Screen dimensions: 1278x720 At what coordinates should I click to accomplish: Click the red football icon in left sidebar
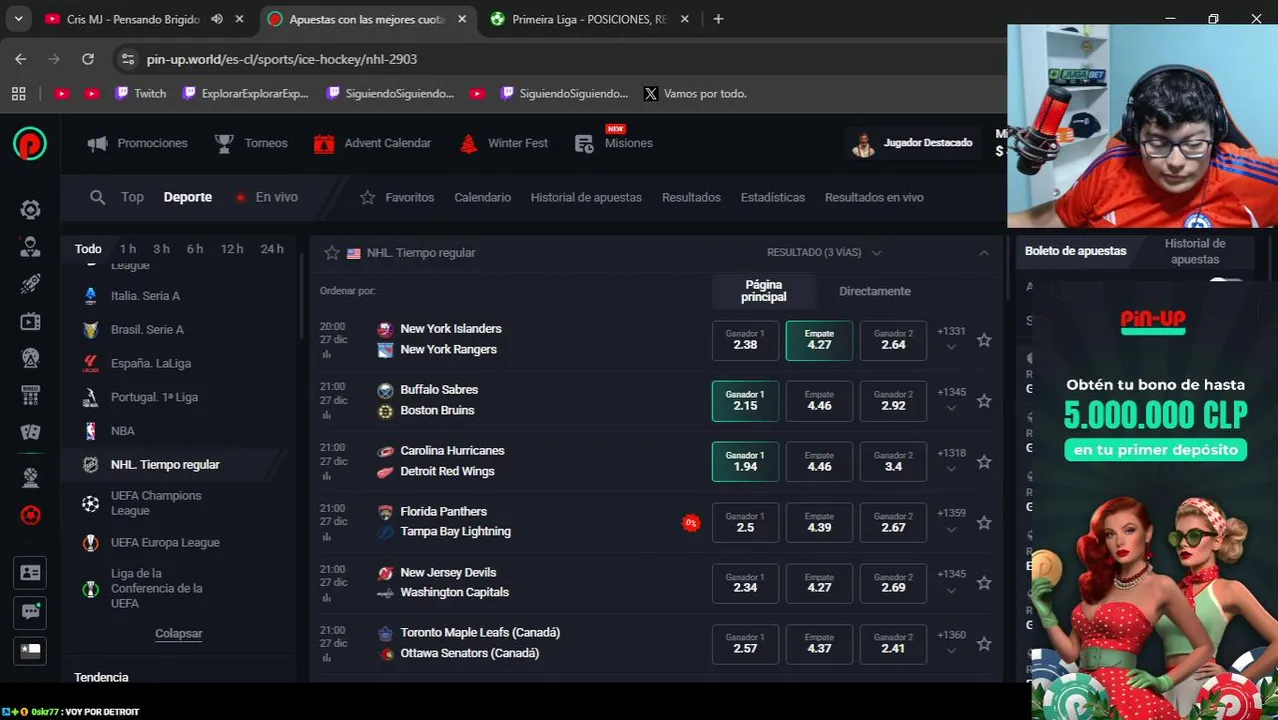(x=30, y=515)
